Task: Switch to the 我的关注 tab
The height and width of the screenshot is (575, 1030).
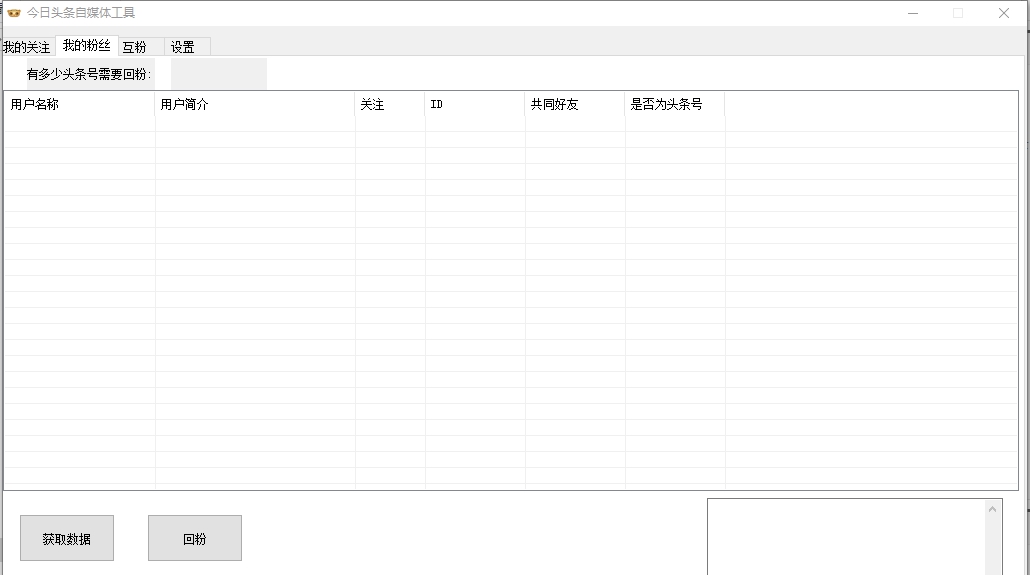Action: (x=27, y=47)
